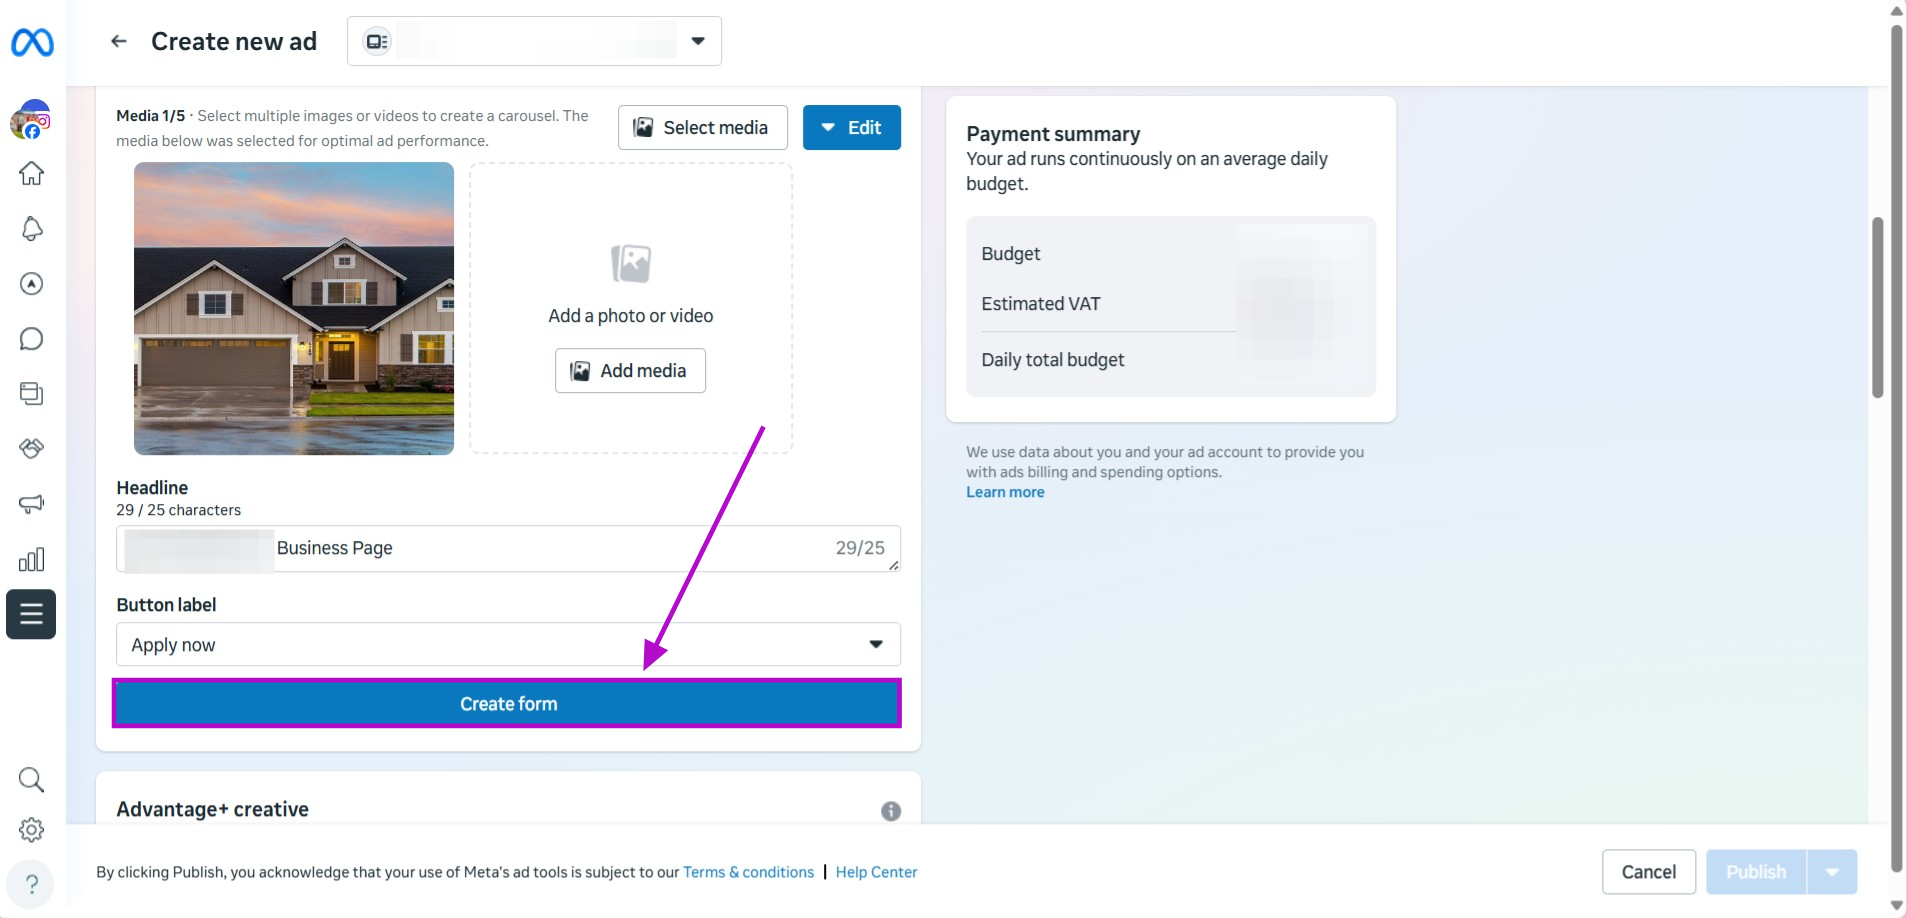1910x918 pixels.
Task: Open the All tools hamburger menu
Action: click(x=31, y=614)
